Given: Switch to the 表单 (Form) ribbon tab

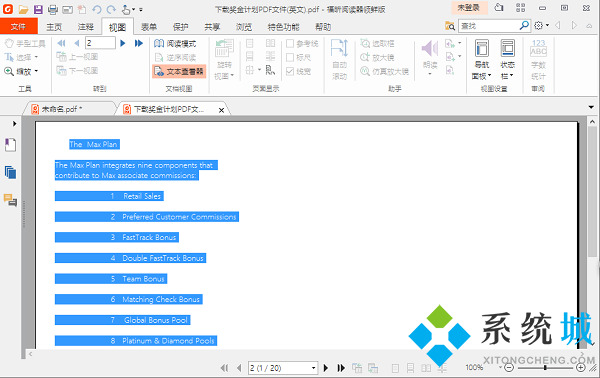Looking at the screenshot, I should click(x=149, y=27).
